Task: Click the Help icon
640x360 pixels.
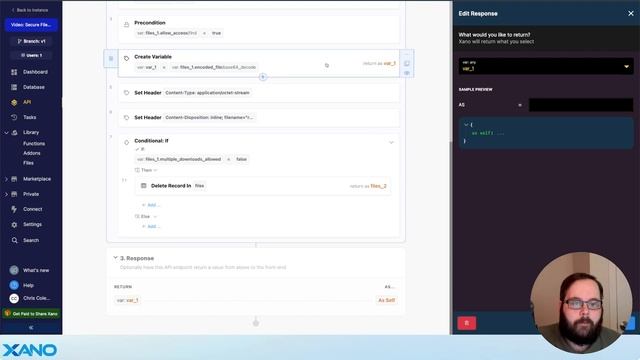Action: [x=14, y=285]
